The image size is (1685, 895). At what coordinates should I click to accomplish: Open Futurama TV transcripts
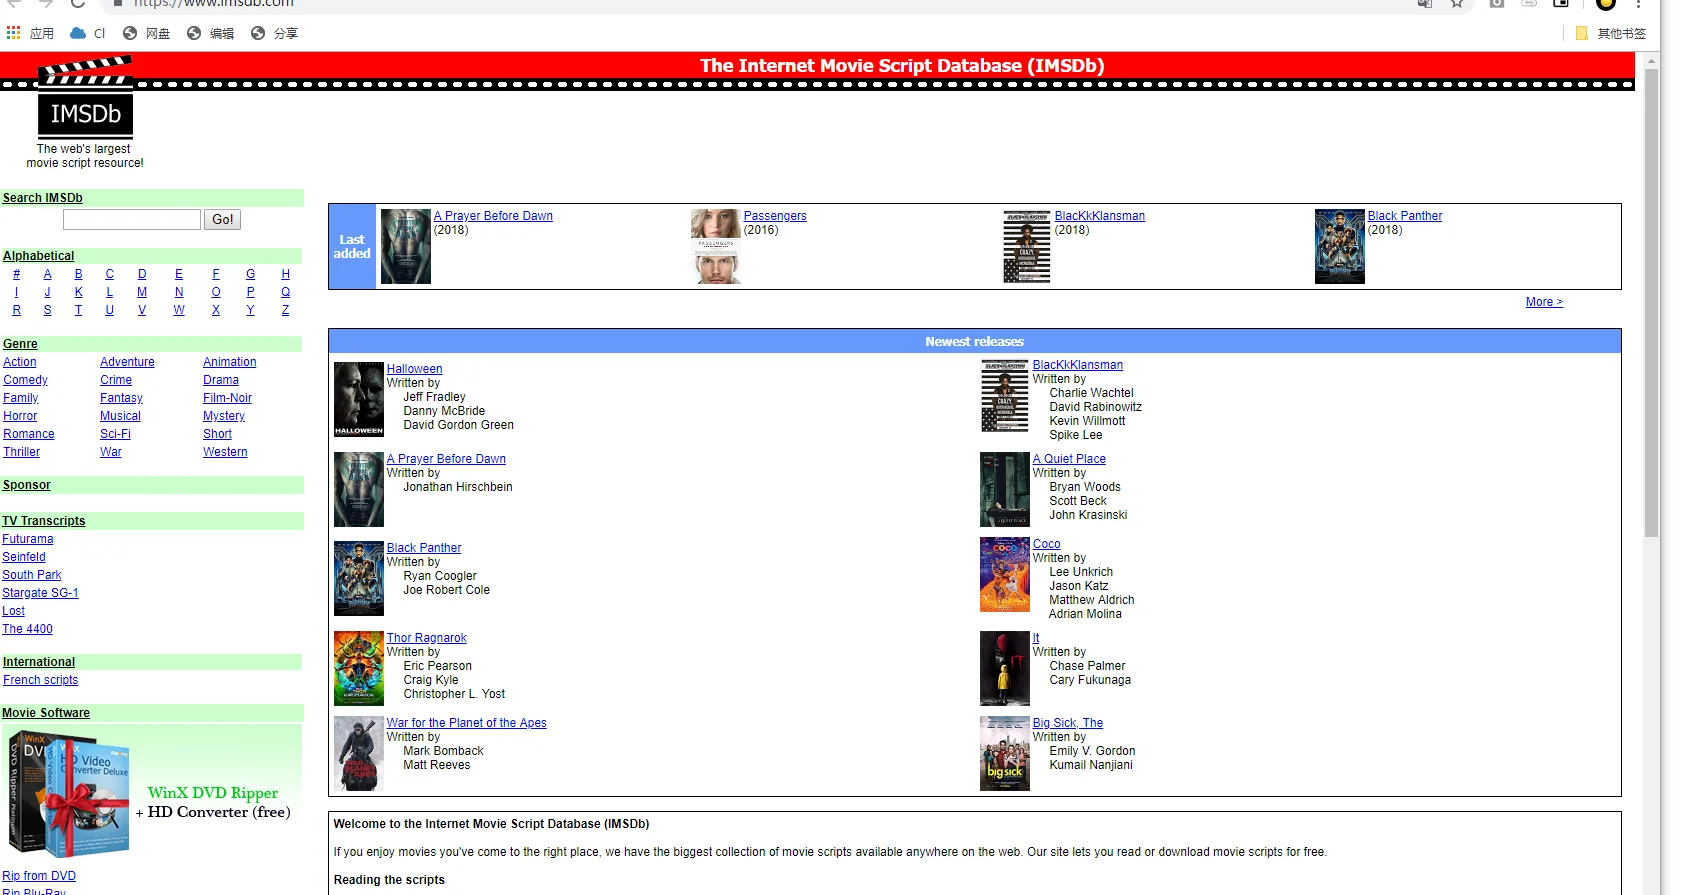coord(28,539)
